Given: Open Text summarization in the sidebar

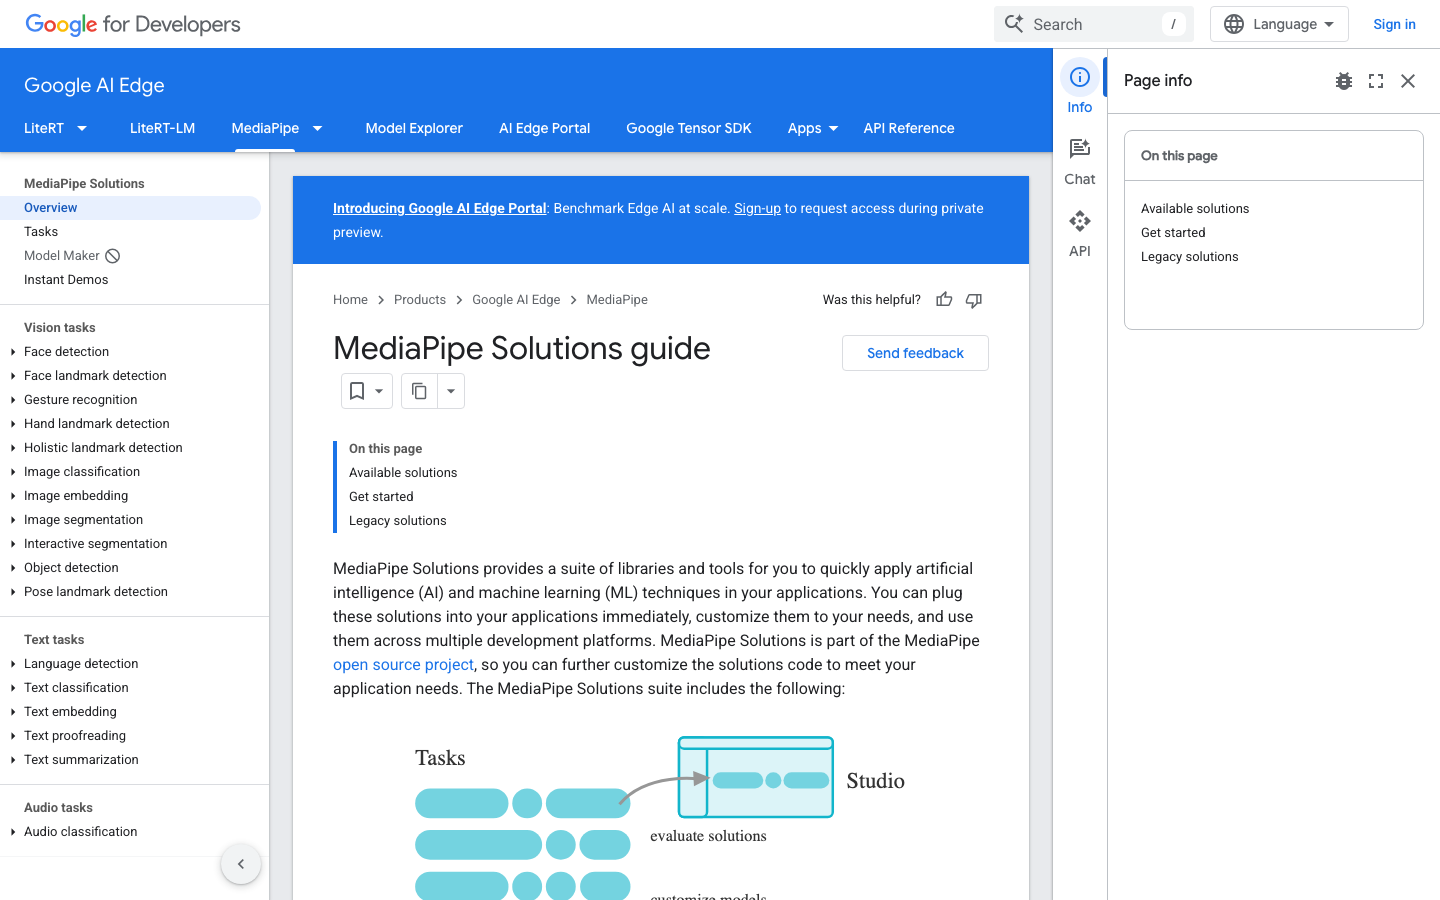Looking at the screenshot, I should pos(81,760).
